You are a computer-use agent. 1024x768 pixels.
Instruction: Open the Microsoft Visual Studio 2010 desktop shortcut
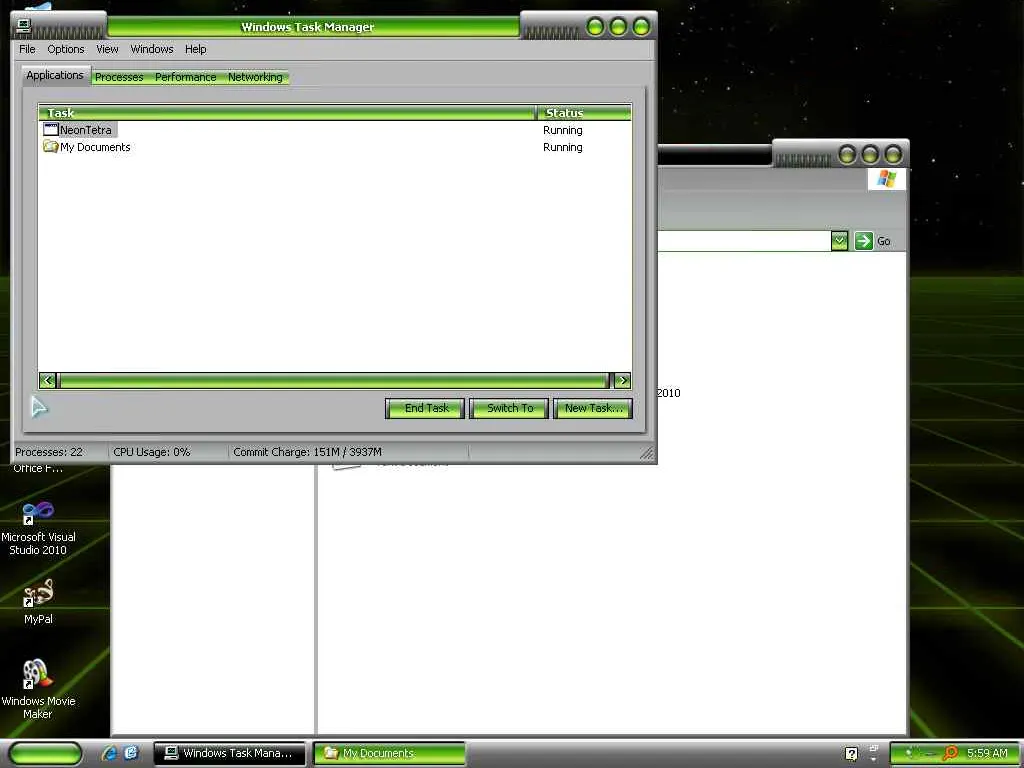pos(38,529)
